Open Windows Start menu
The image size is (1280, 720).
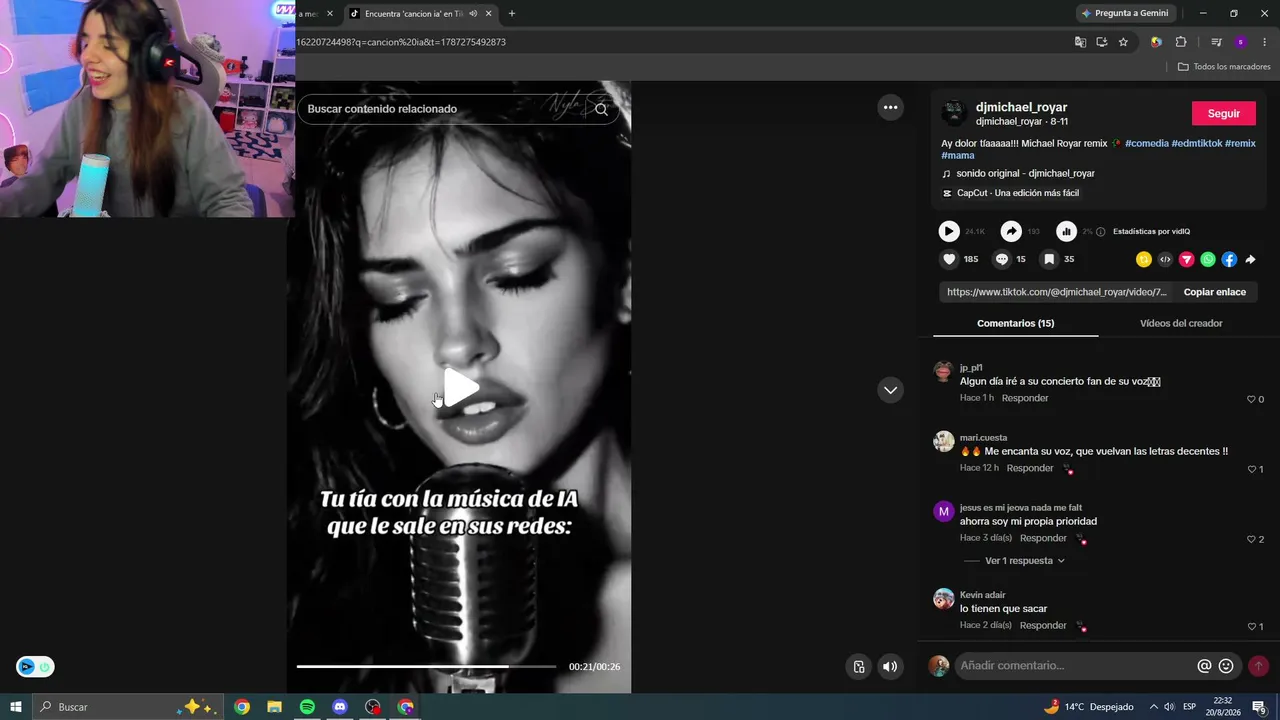point(16,707)
